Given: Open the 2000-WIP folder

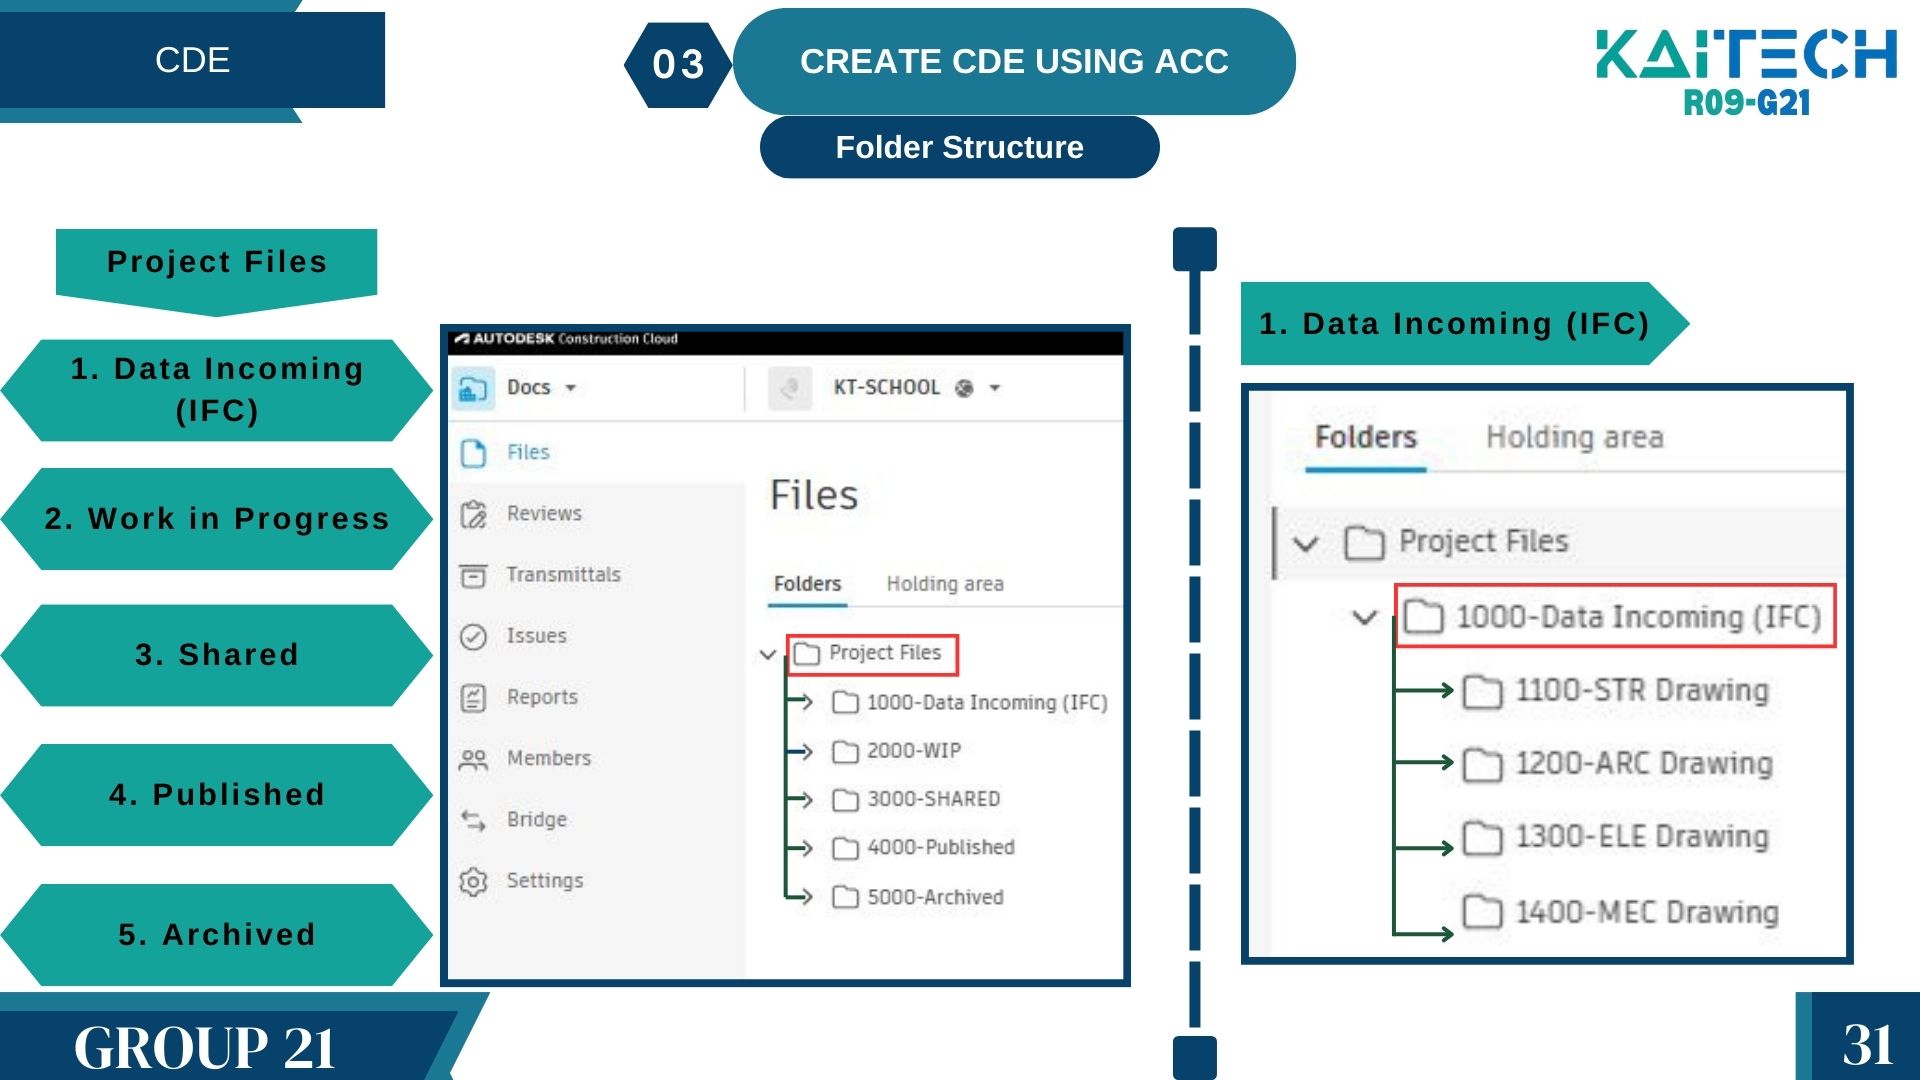Looking at the screenshot, I should pyautogui.click(x=912, y=751).
